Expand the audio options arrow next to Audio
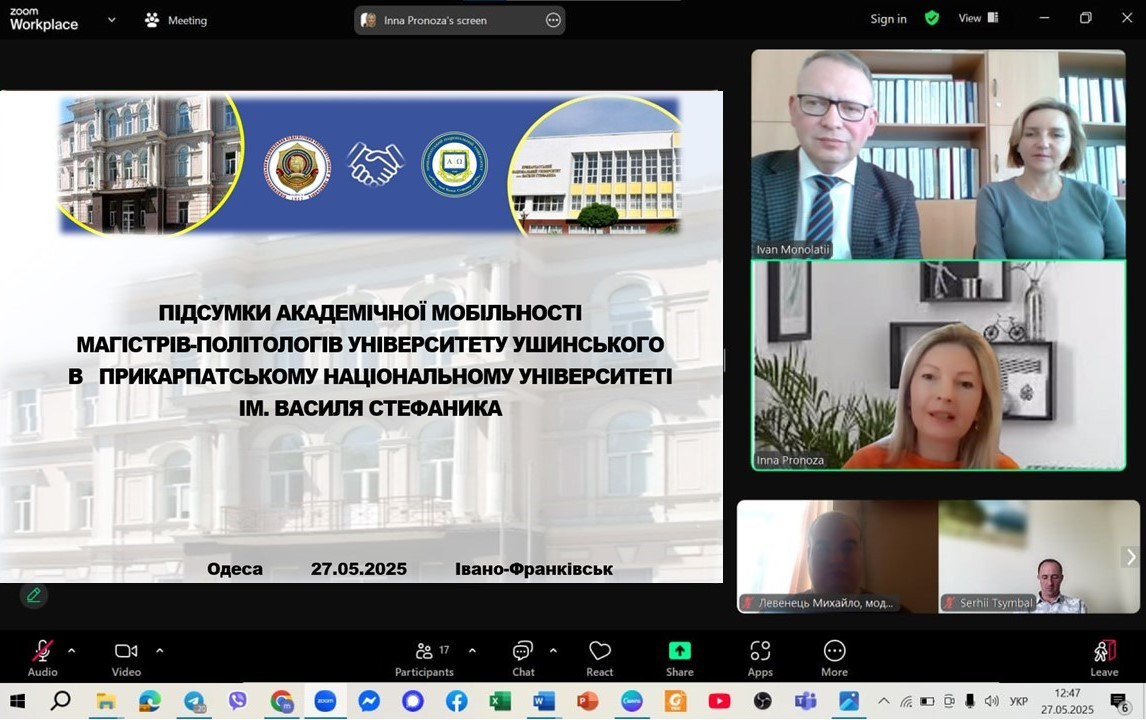Screen dimensions: 1146x720 tap(72, 650)
